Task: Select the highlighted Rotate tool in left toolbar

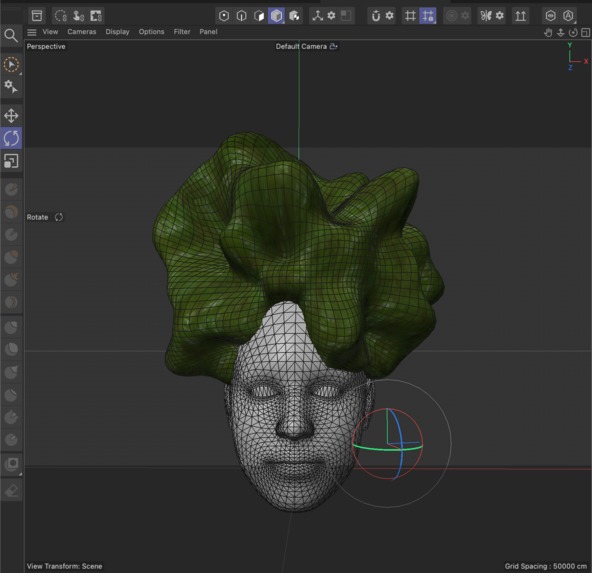Action: click(11, 138)
